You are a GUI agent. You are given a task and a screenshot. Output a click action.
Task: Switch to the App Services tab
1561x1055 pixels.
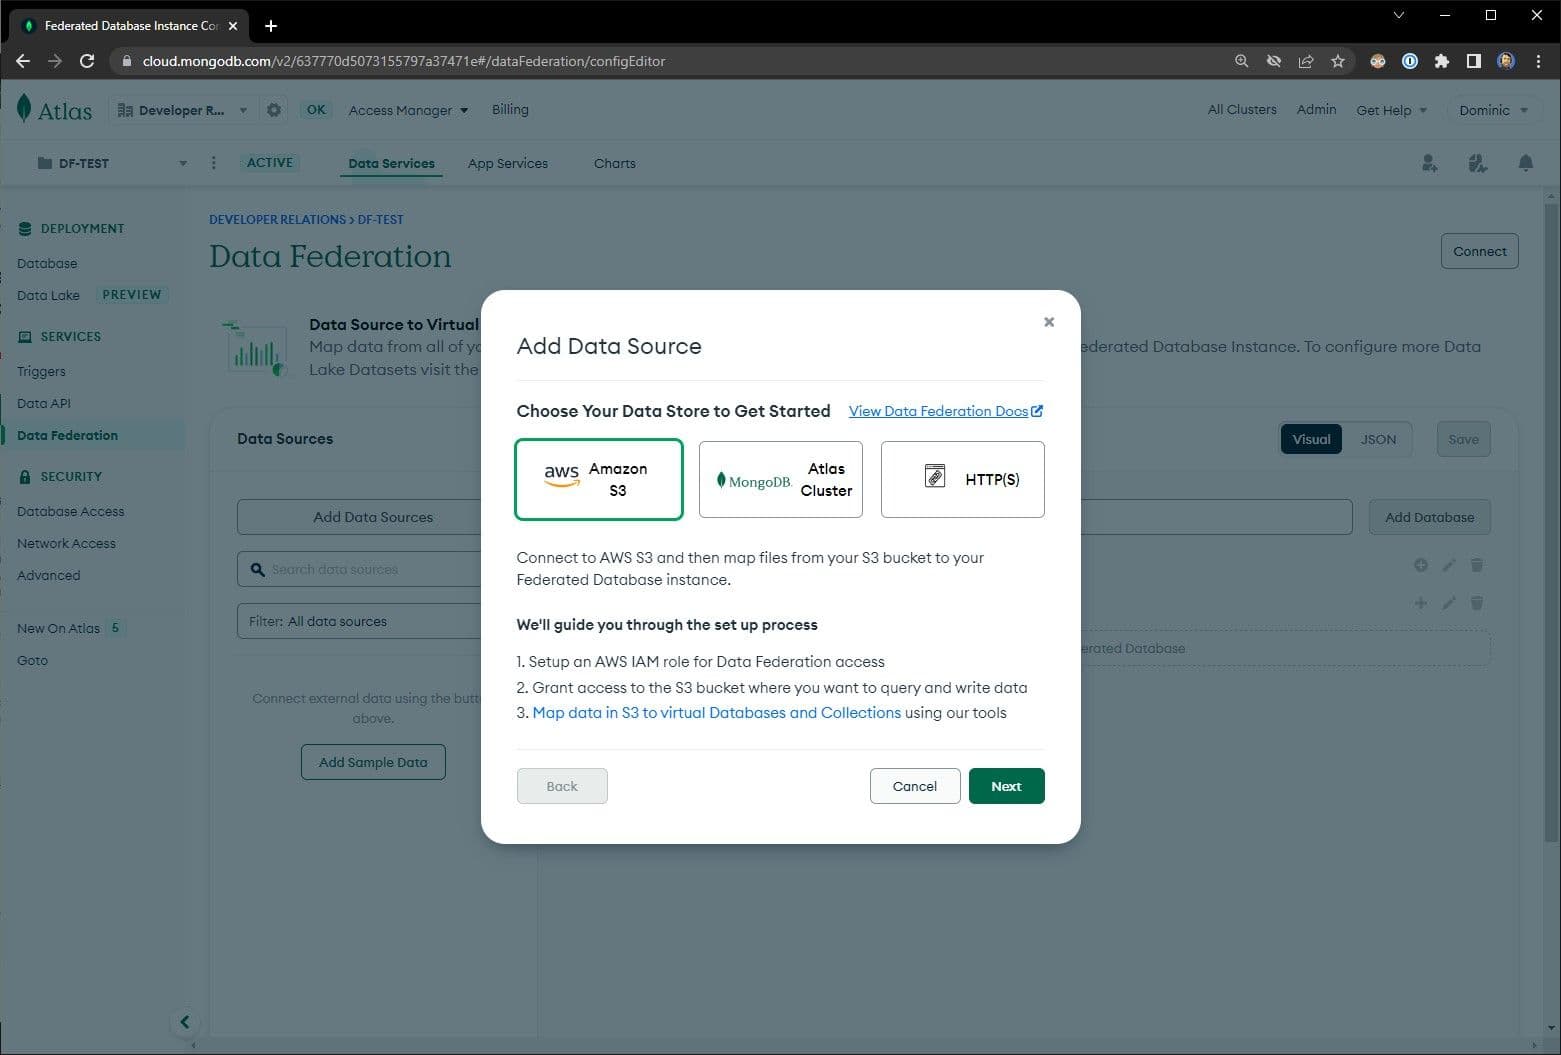pyautogui.click(x=507, y=163)
